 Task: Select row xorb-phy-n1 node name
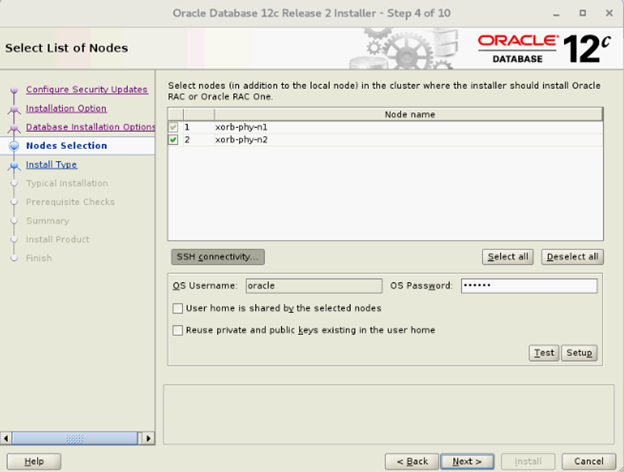pyautogui.click(x=409, y=127)
